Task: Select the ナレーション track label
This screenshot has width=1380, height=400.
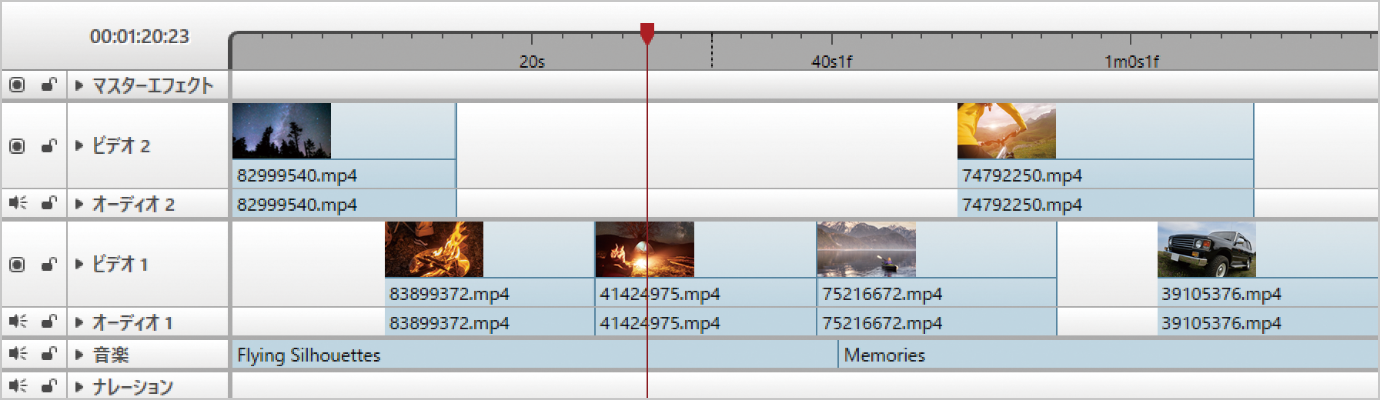Action: pos(132,387)
